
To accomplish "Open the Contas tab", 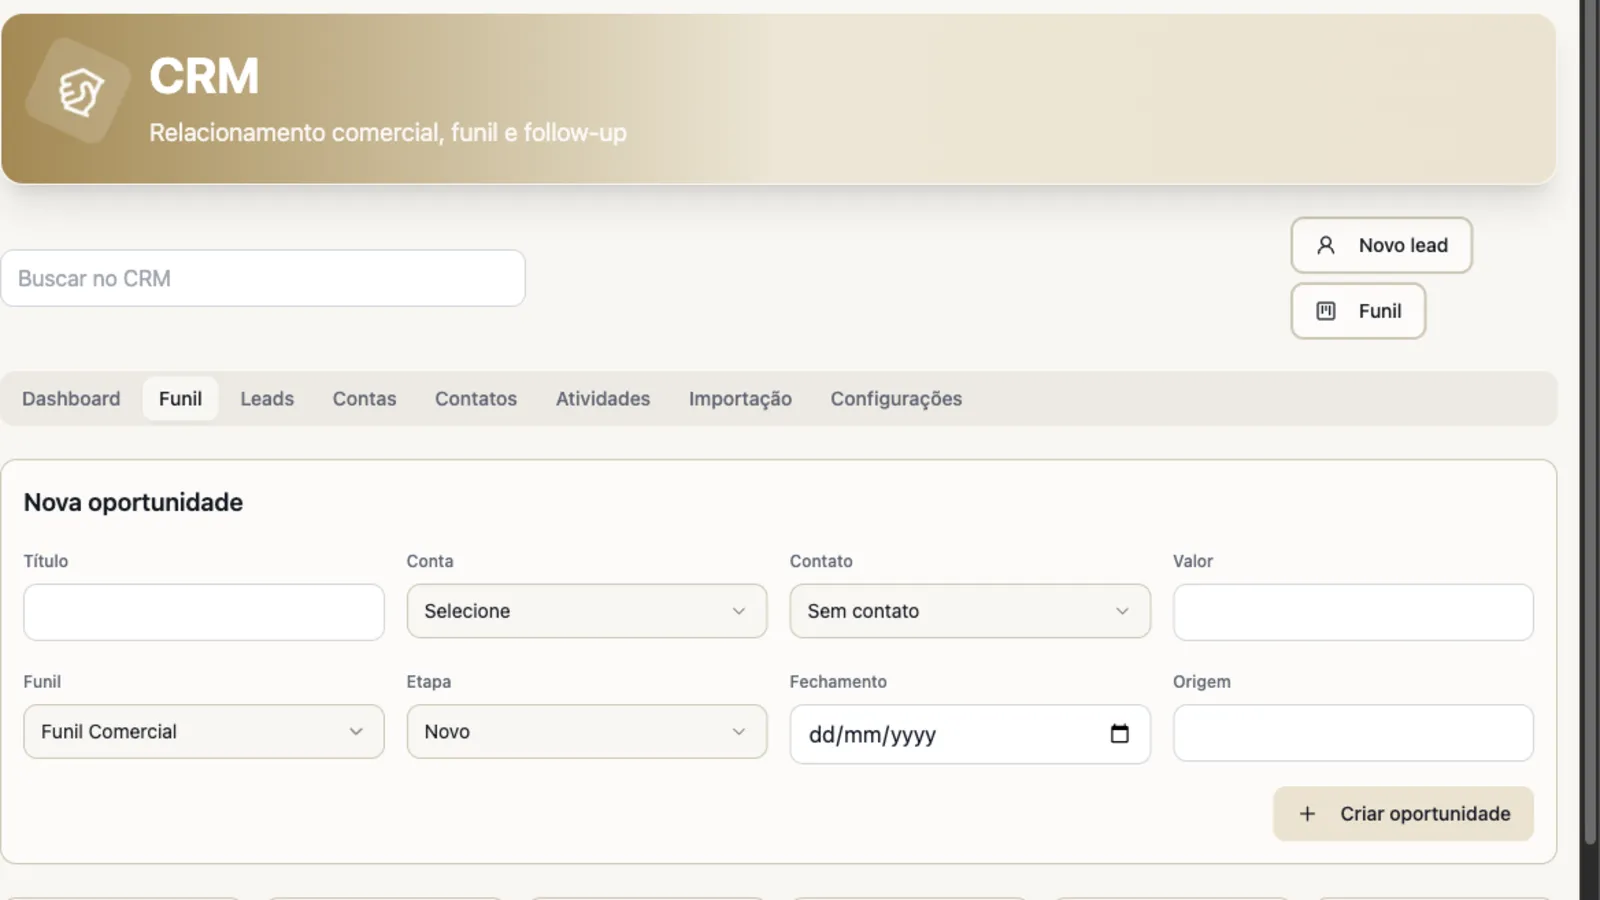I will tap(364, 399).
